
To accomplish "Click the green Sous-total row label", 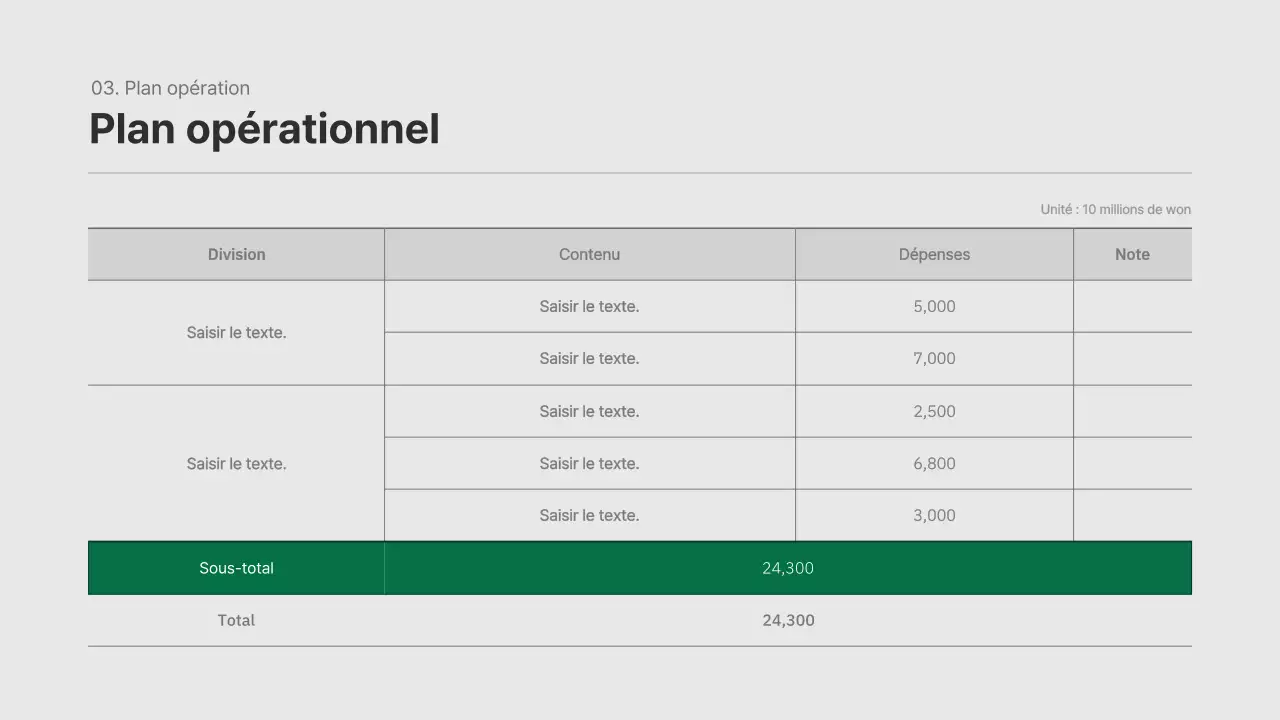I will (236, 568).
